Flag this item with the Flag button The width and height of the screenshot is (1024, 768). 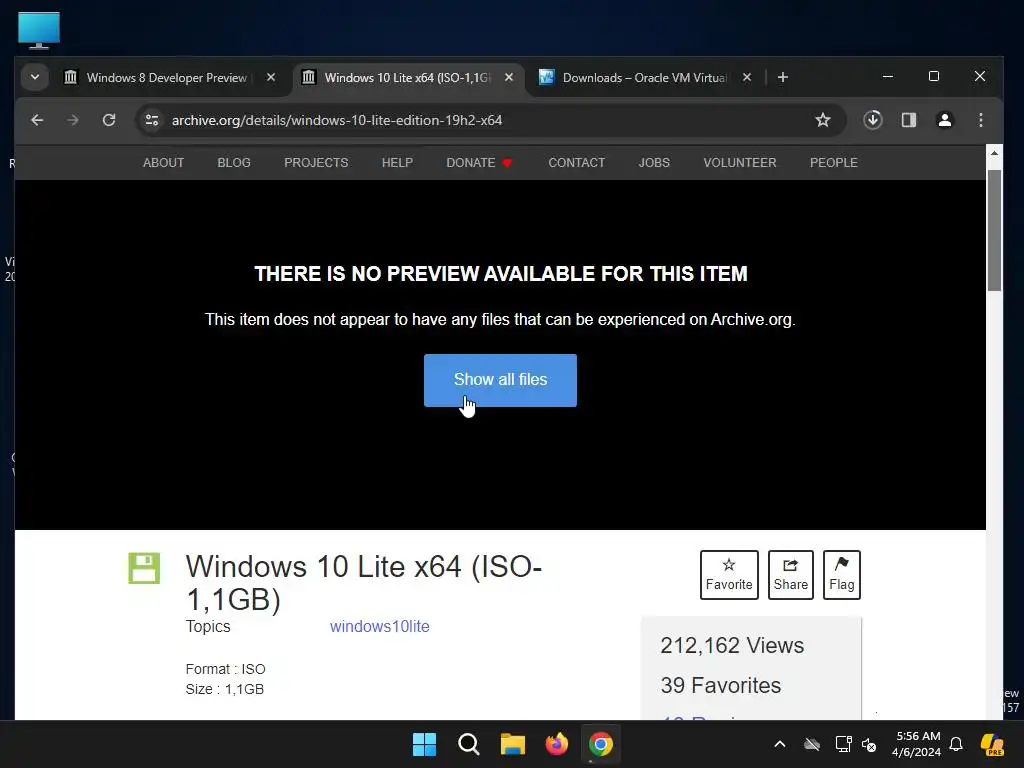click(x=841, y=575)
